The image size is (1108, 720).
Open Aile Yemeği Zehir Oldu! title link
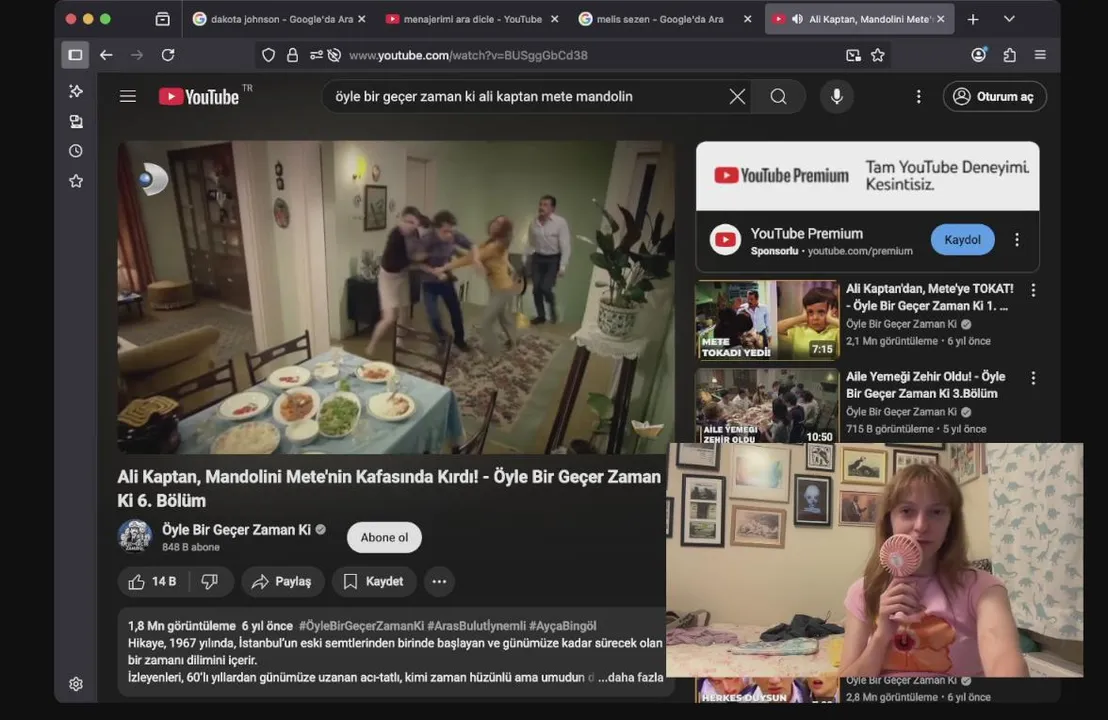926,385
